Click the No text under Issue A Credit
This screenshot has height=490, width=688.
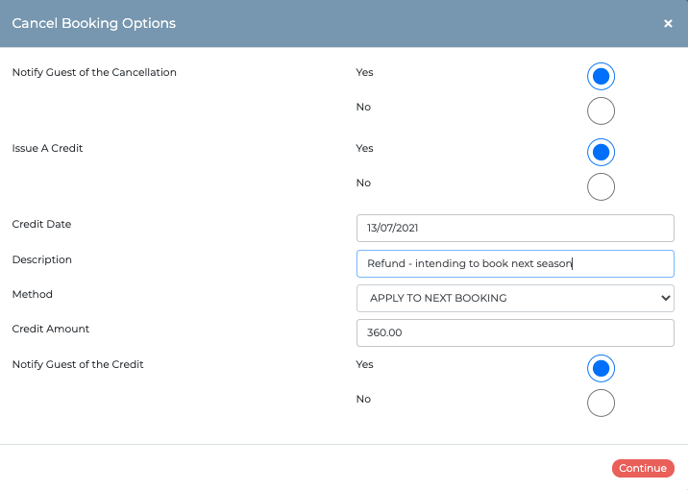[x=363, y=183]
